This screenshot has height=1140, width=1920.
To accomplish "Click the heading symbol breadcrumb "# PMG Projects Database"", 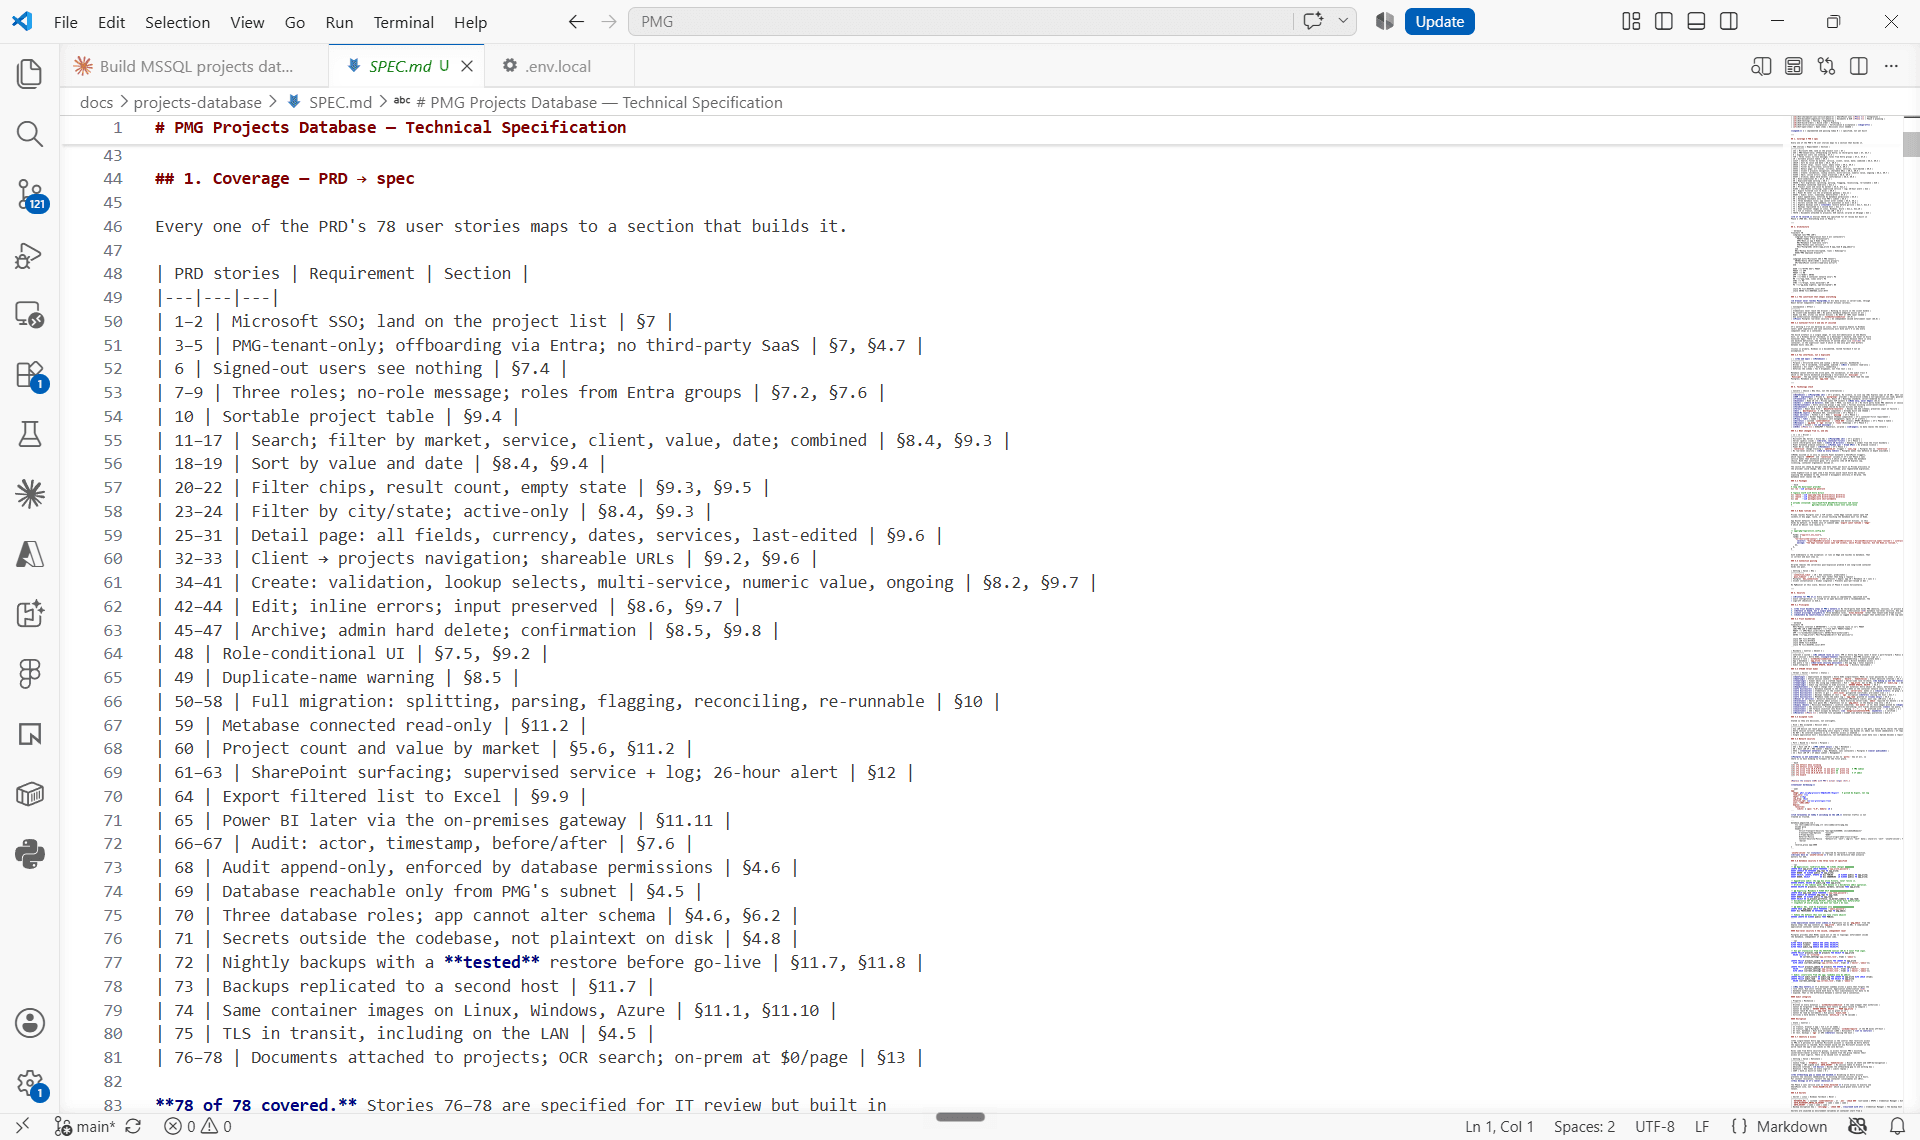I will [x=598, y=102].
